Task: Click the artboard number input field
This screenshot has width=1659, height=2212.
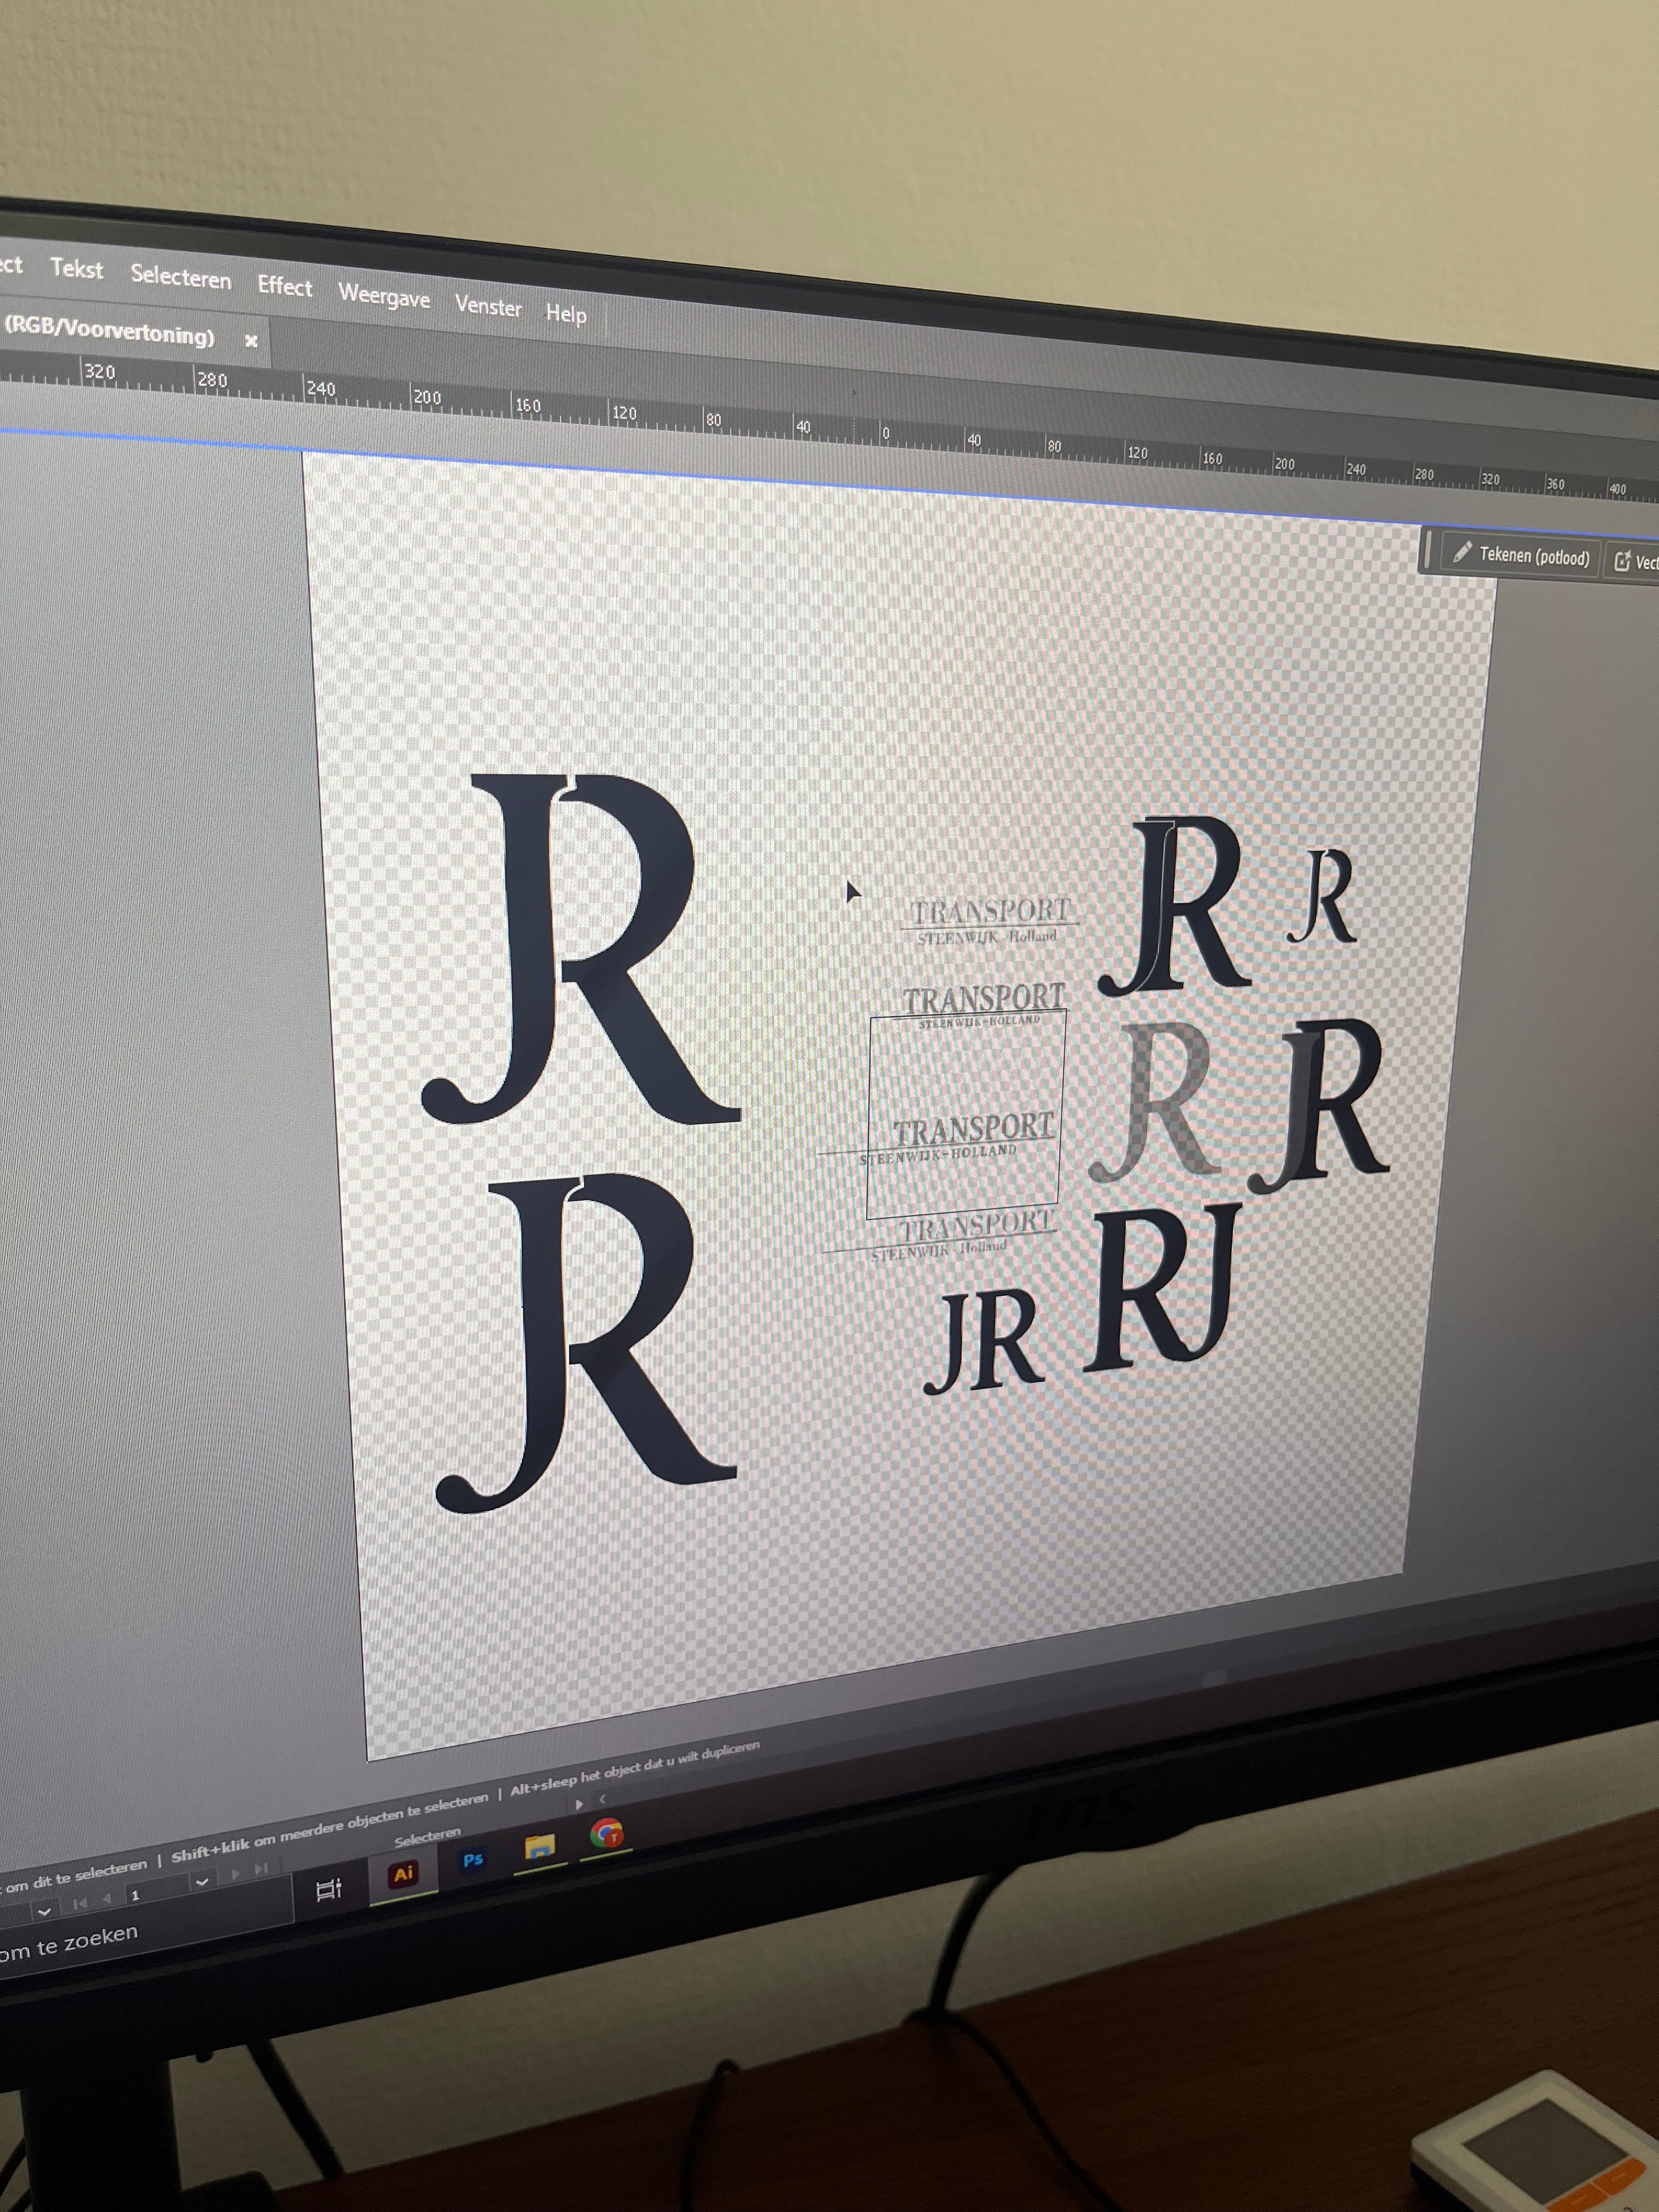Action: click(150, 1893)
